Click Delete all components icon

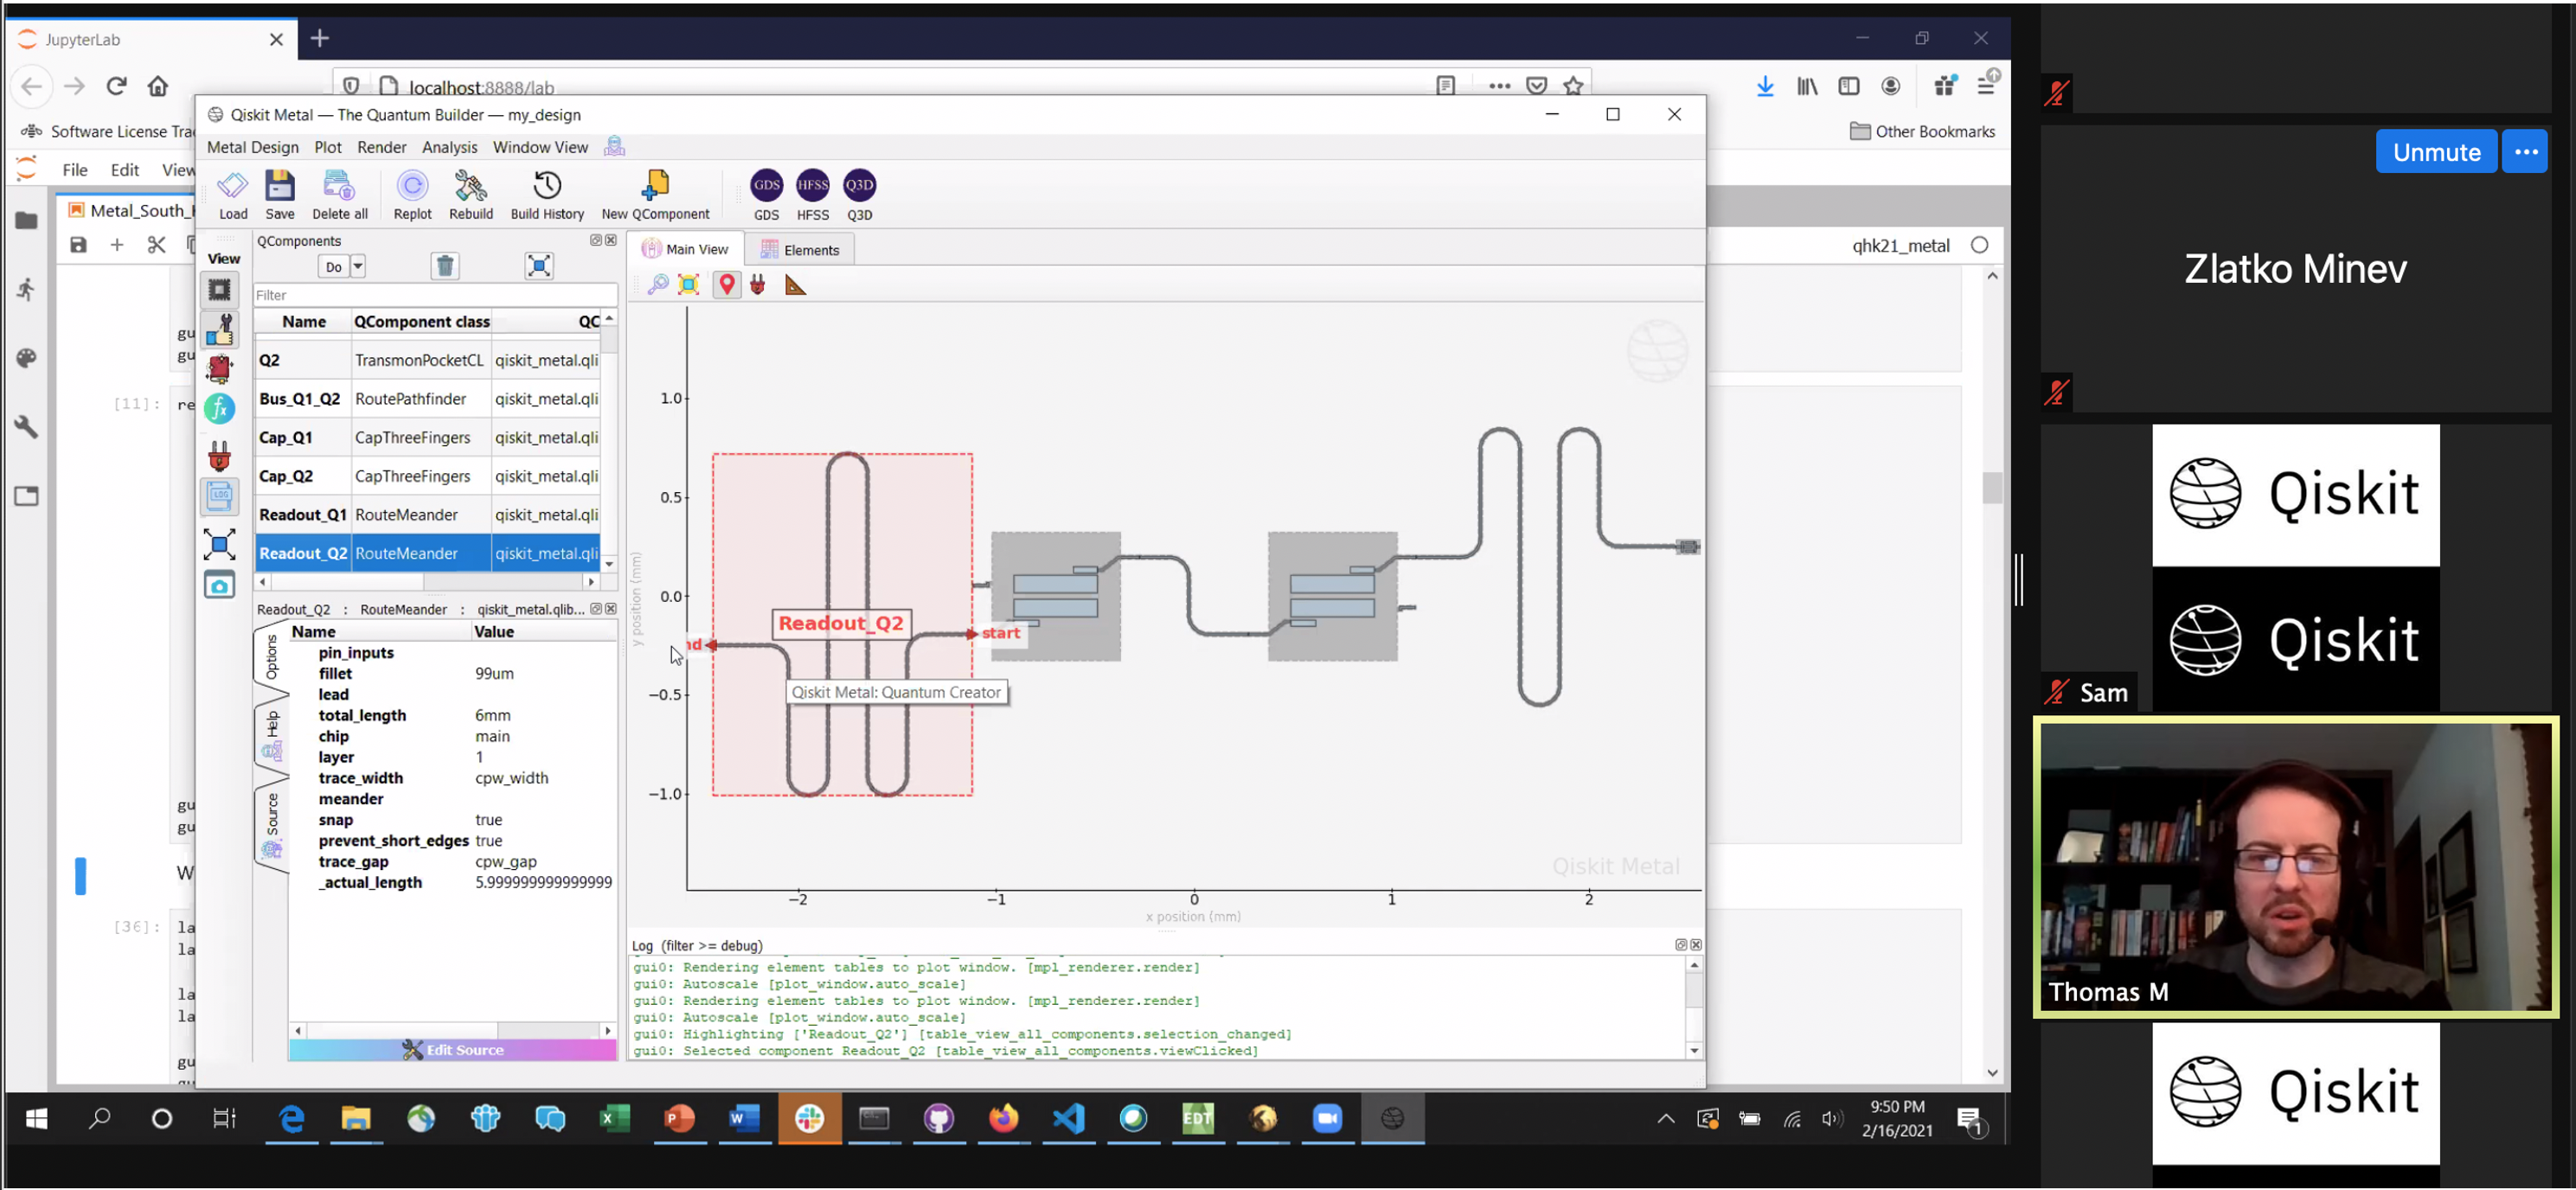tap(339, 194)
